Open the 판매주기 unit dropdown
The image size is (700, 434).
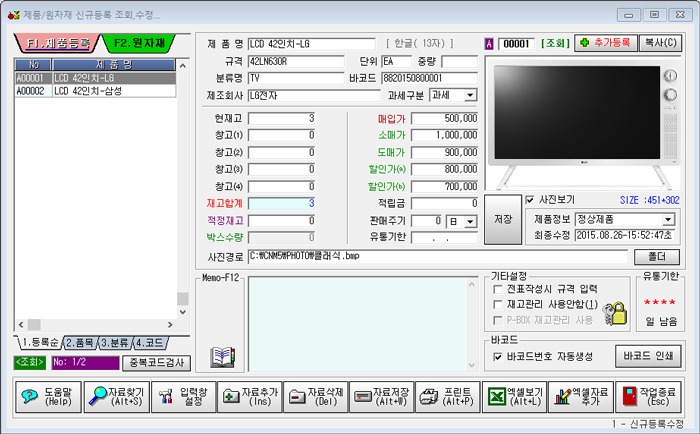470,221
